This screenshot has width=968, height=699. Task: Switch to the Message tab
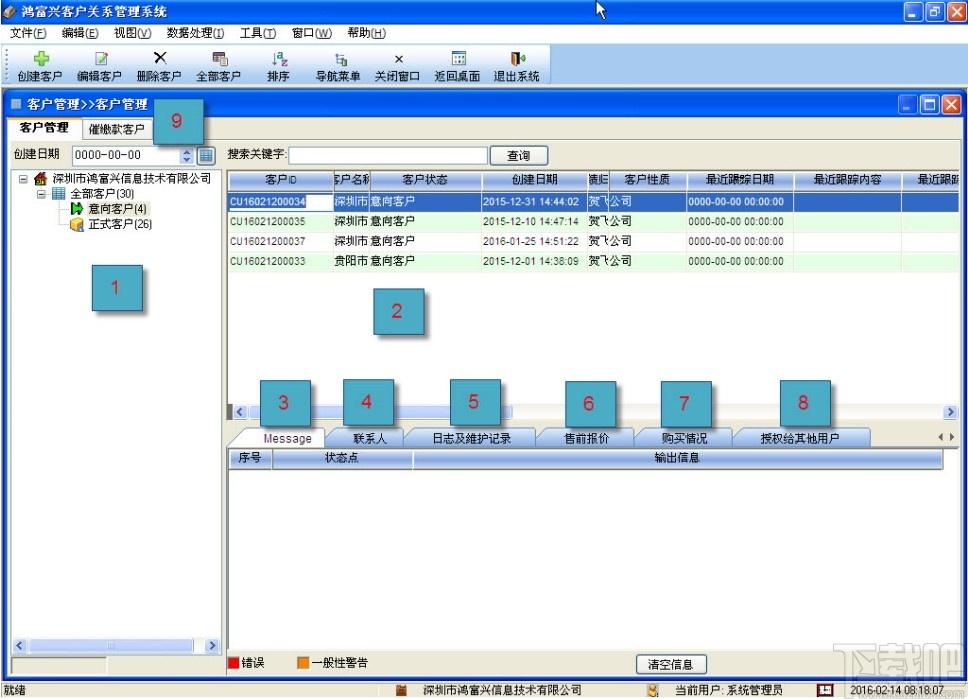[x=287, y=438]
